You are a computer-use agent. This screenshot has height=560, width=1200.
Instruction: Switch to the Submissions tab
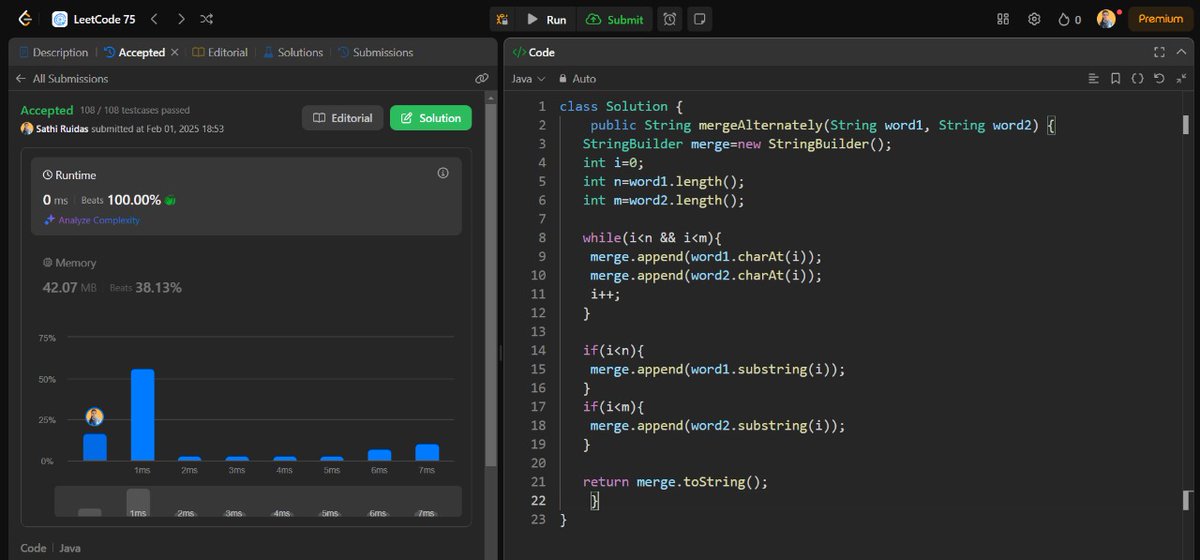[x=375, y=52]
